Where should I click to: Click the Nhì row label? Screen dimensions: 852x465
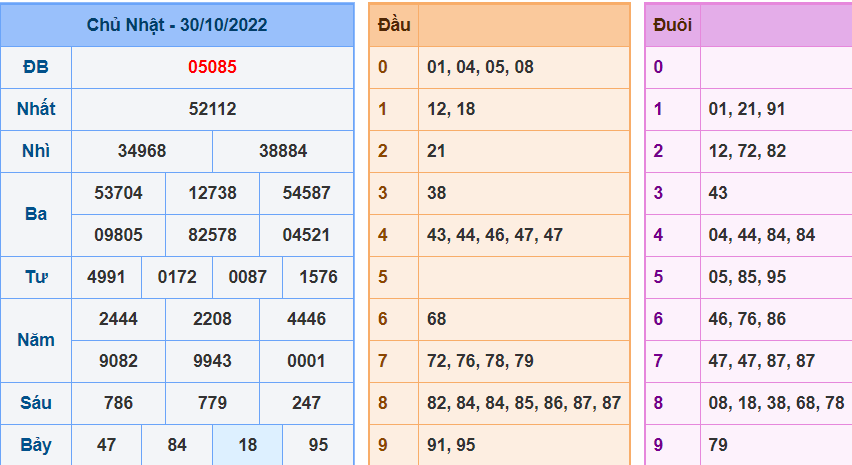pos(36,150)
